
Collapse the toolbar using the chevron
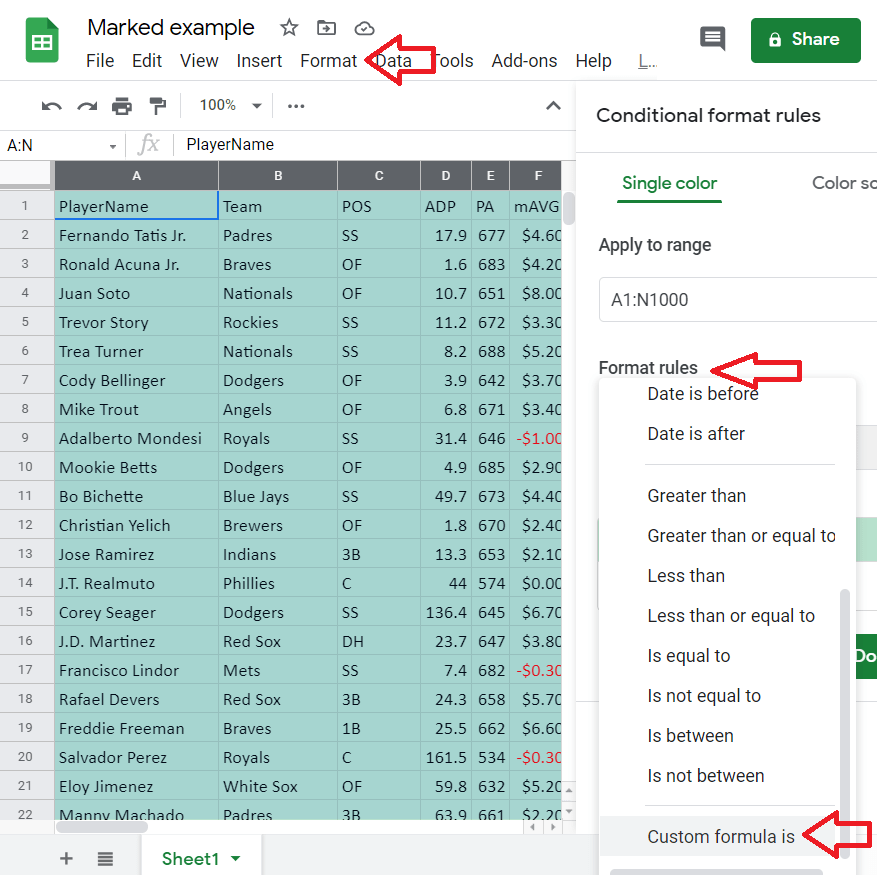point(553,105)
